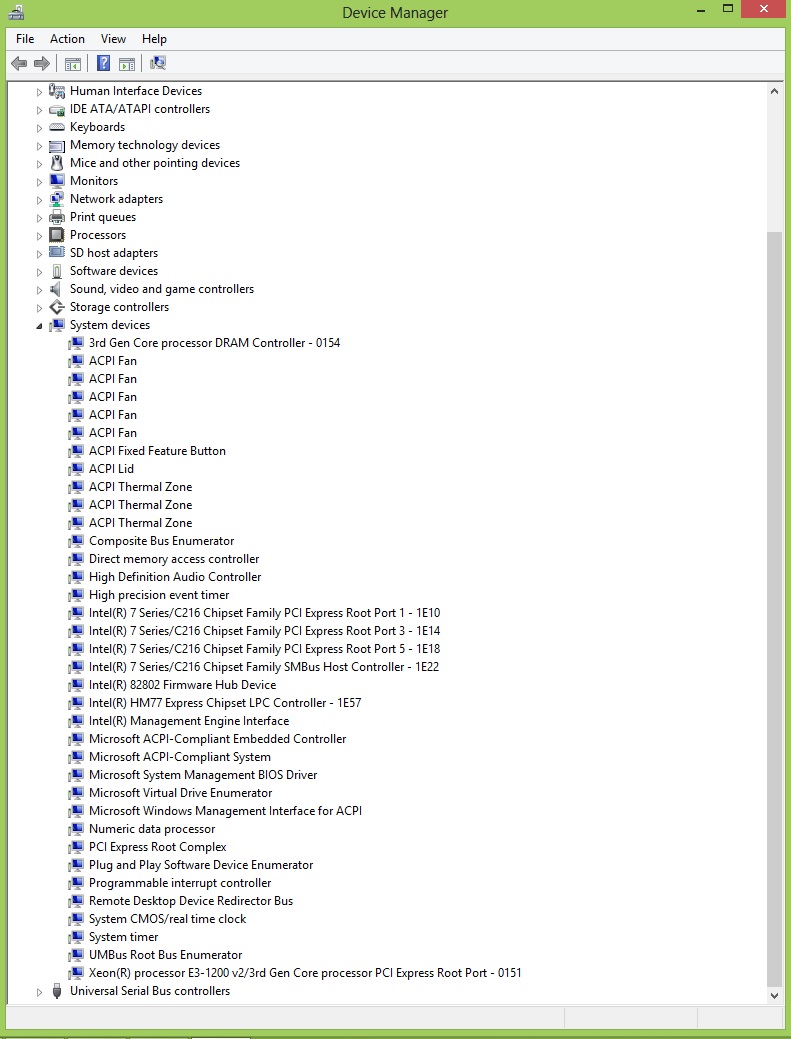This screenshot has height=1039, width=791.
Task: Open the Action menu
Action: 68,39
